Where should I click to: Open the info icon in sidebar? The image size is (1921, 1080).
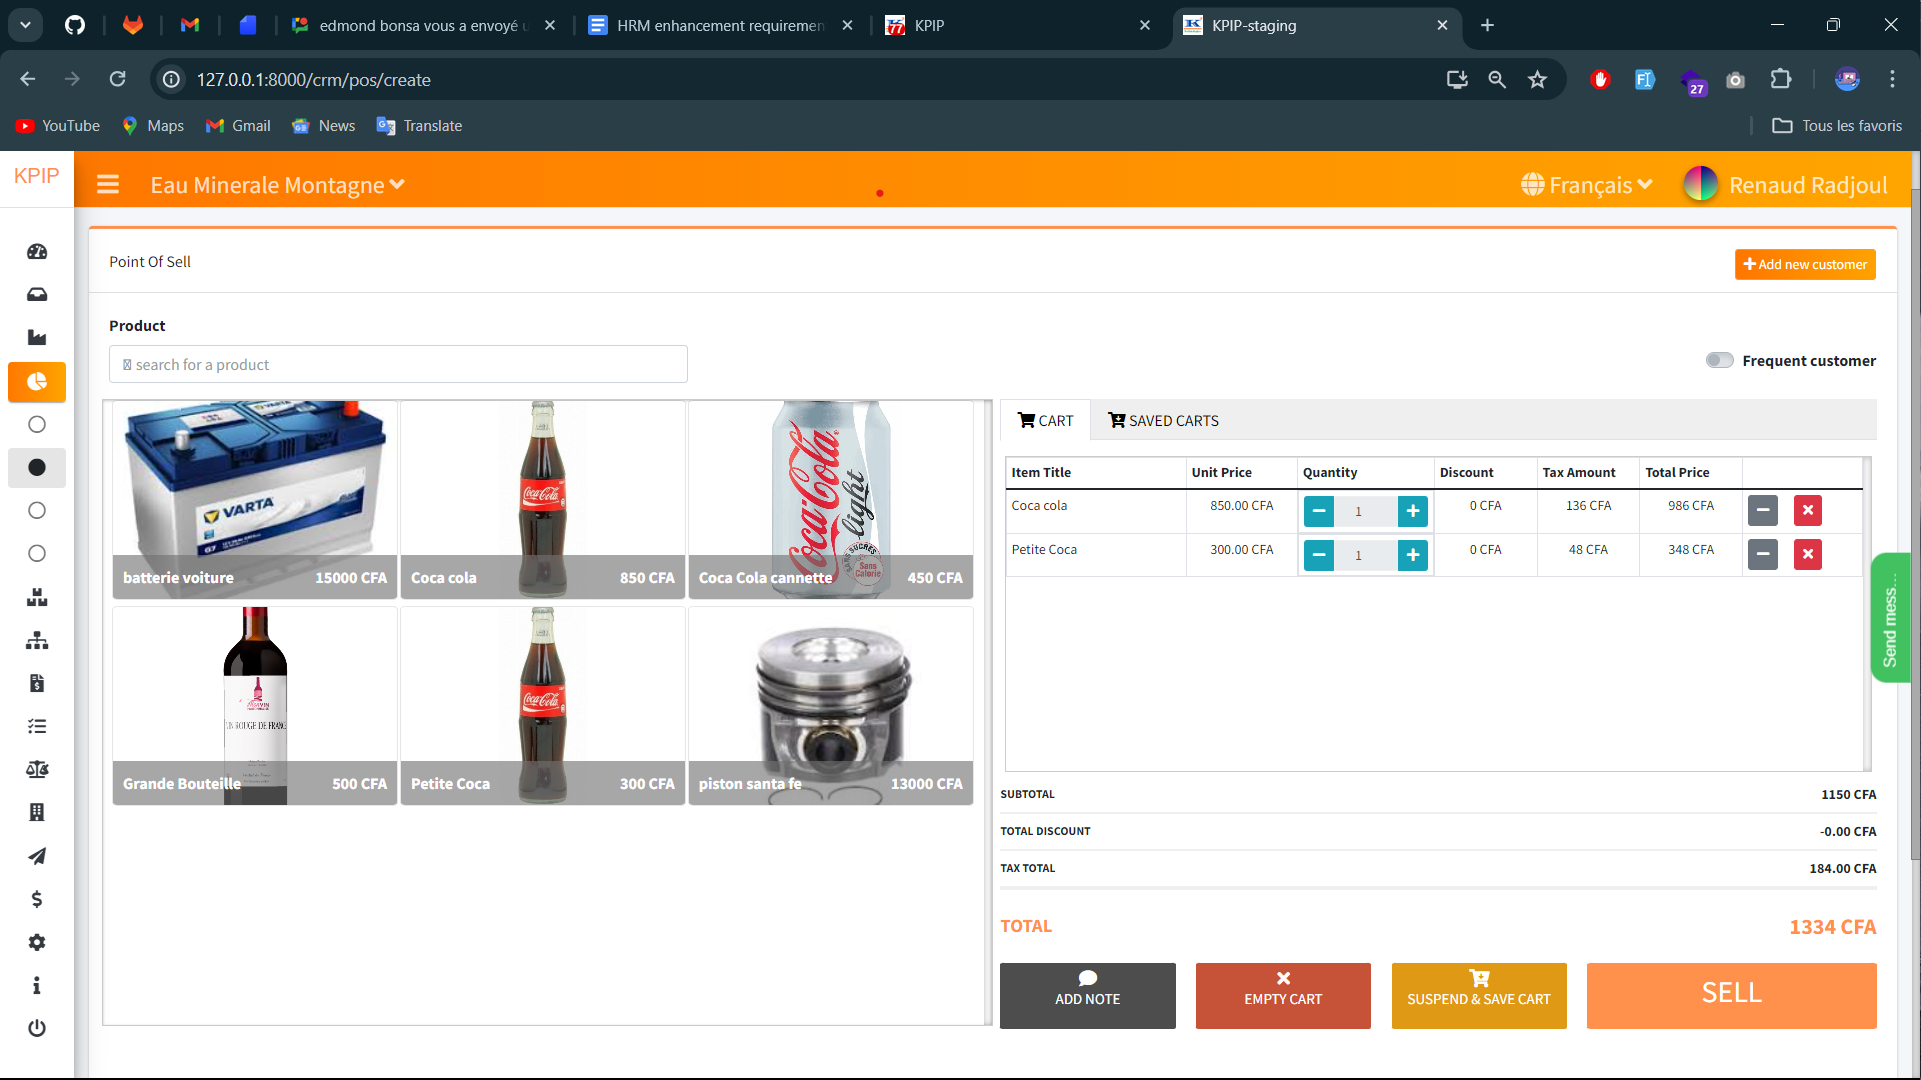click(37, 985)
